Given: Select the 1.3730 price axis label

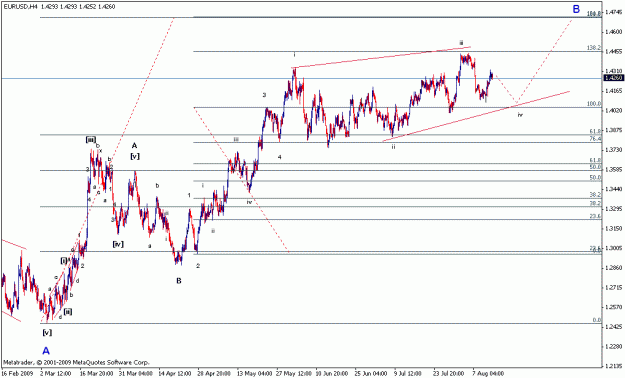Looking at the screenshot, I should pyautogui.click(x=613, y=150).
